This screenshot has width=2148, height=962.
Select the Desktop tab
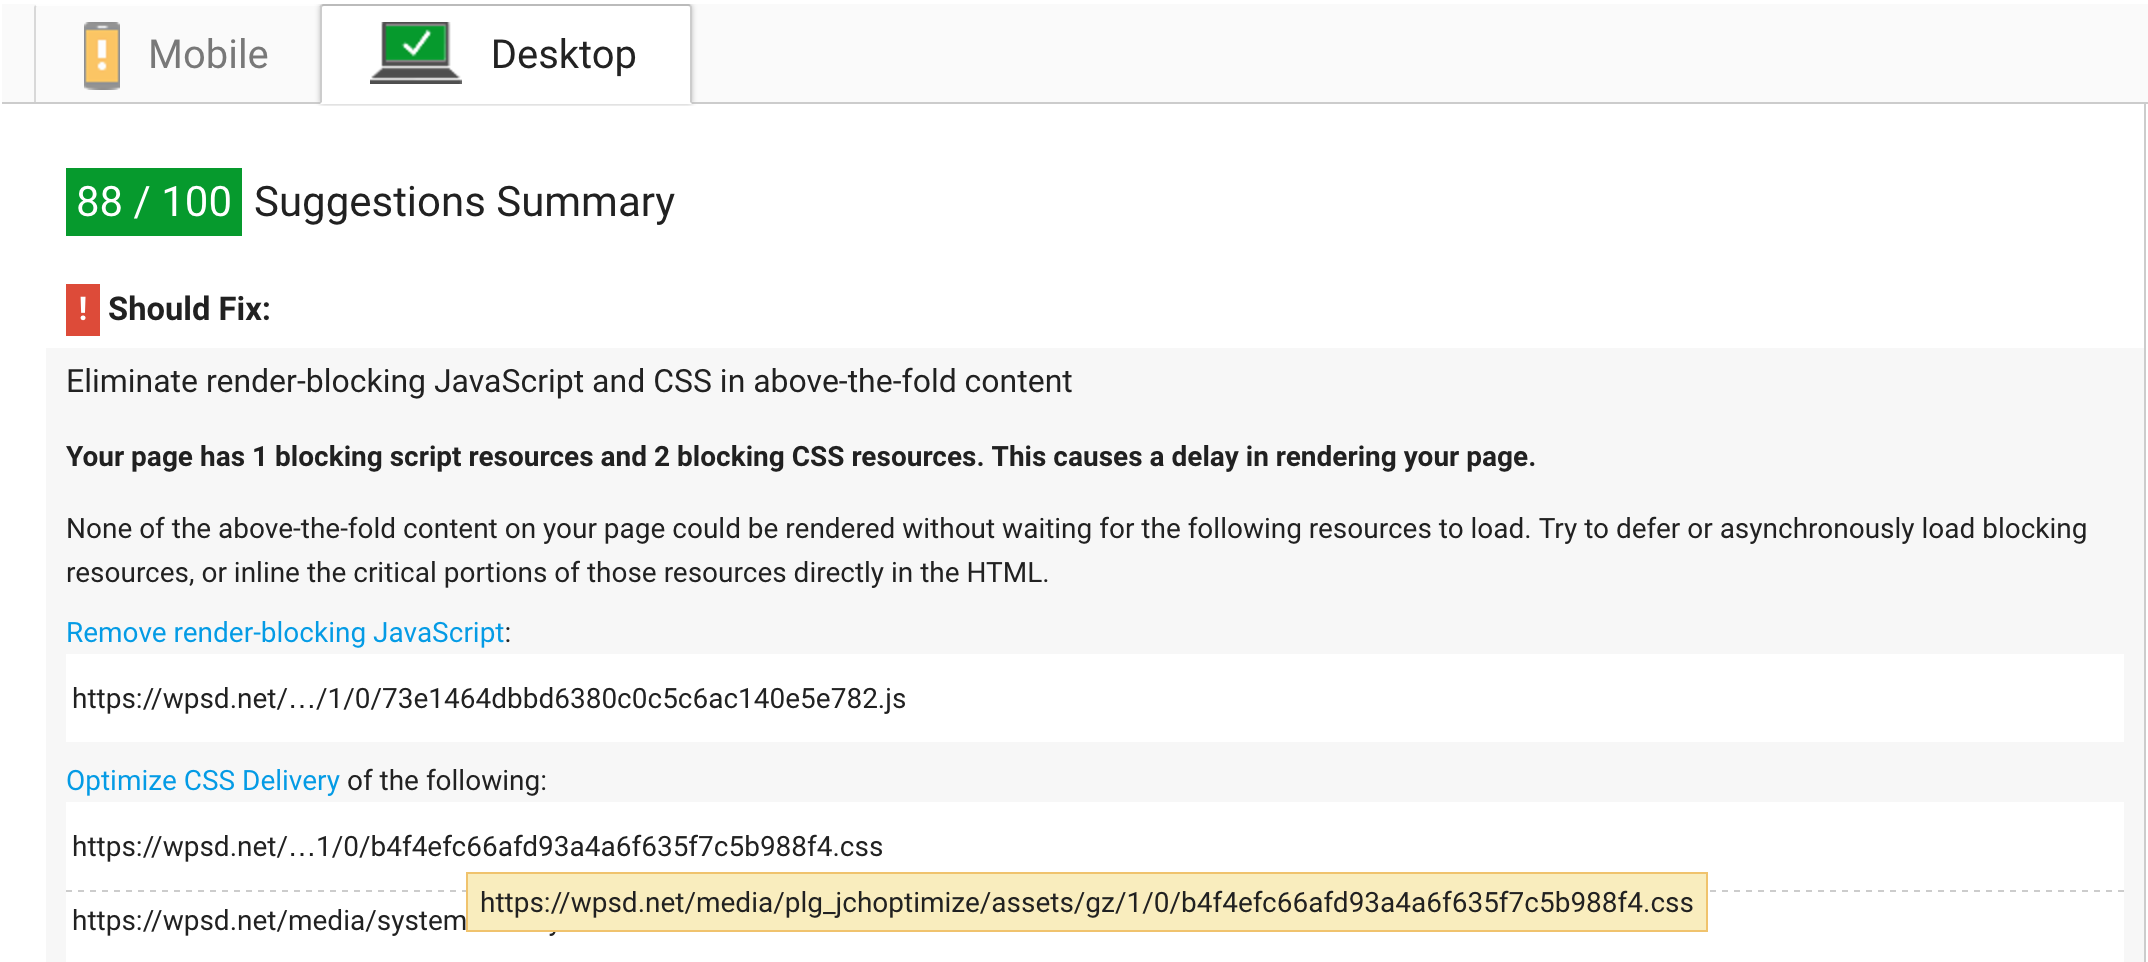506,54
